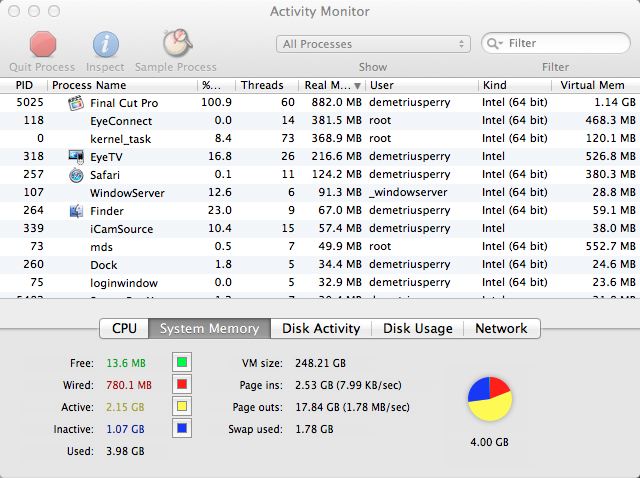Click the 100.9 CPU percentage value
Viewport: 640px width, 478px height.
pos(216,102)
